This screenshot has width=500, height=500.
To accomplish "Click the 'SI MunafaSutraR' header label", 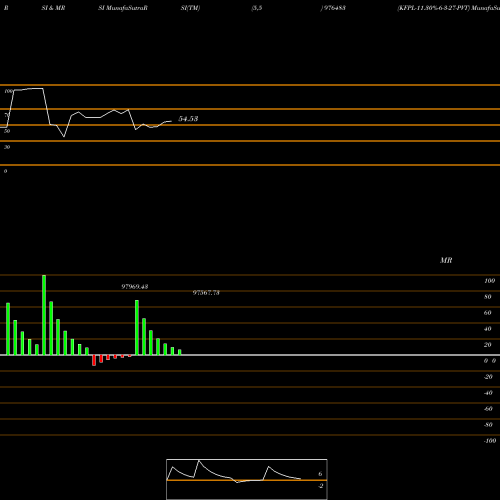I will [123, 8].
